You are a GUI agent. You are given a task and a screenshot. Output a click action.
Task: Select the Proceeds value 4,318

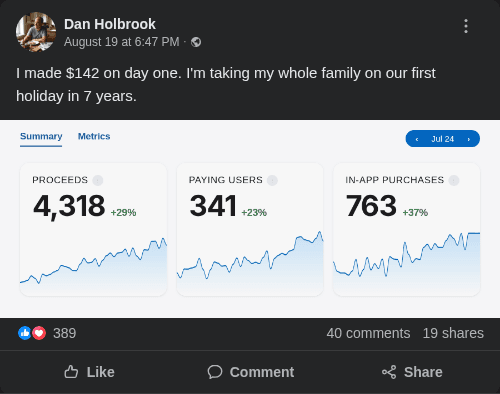(69, 206)
